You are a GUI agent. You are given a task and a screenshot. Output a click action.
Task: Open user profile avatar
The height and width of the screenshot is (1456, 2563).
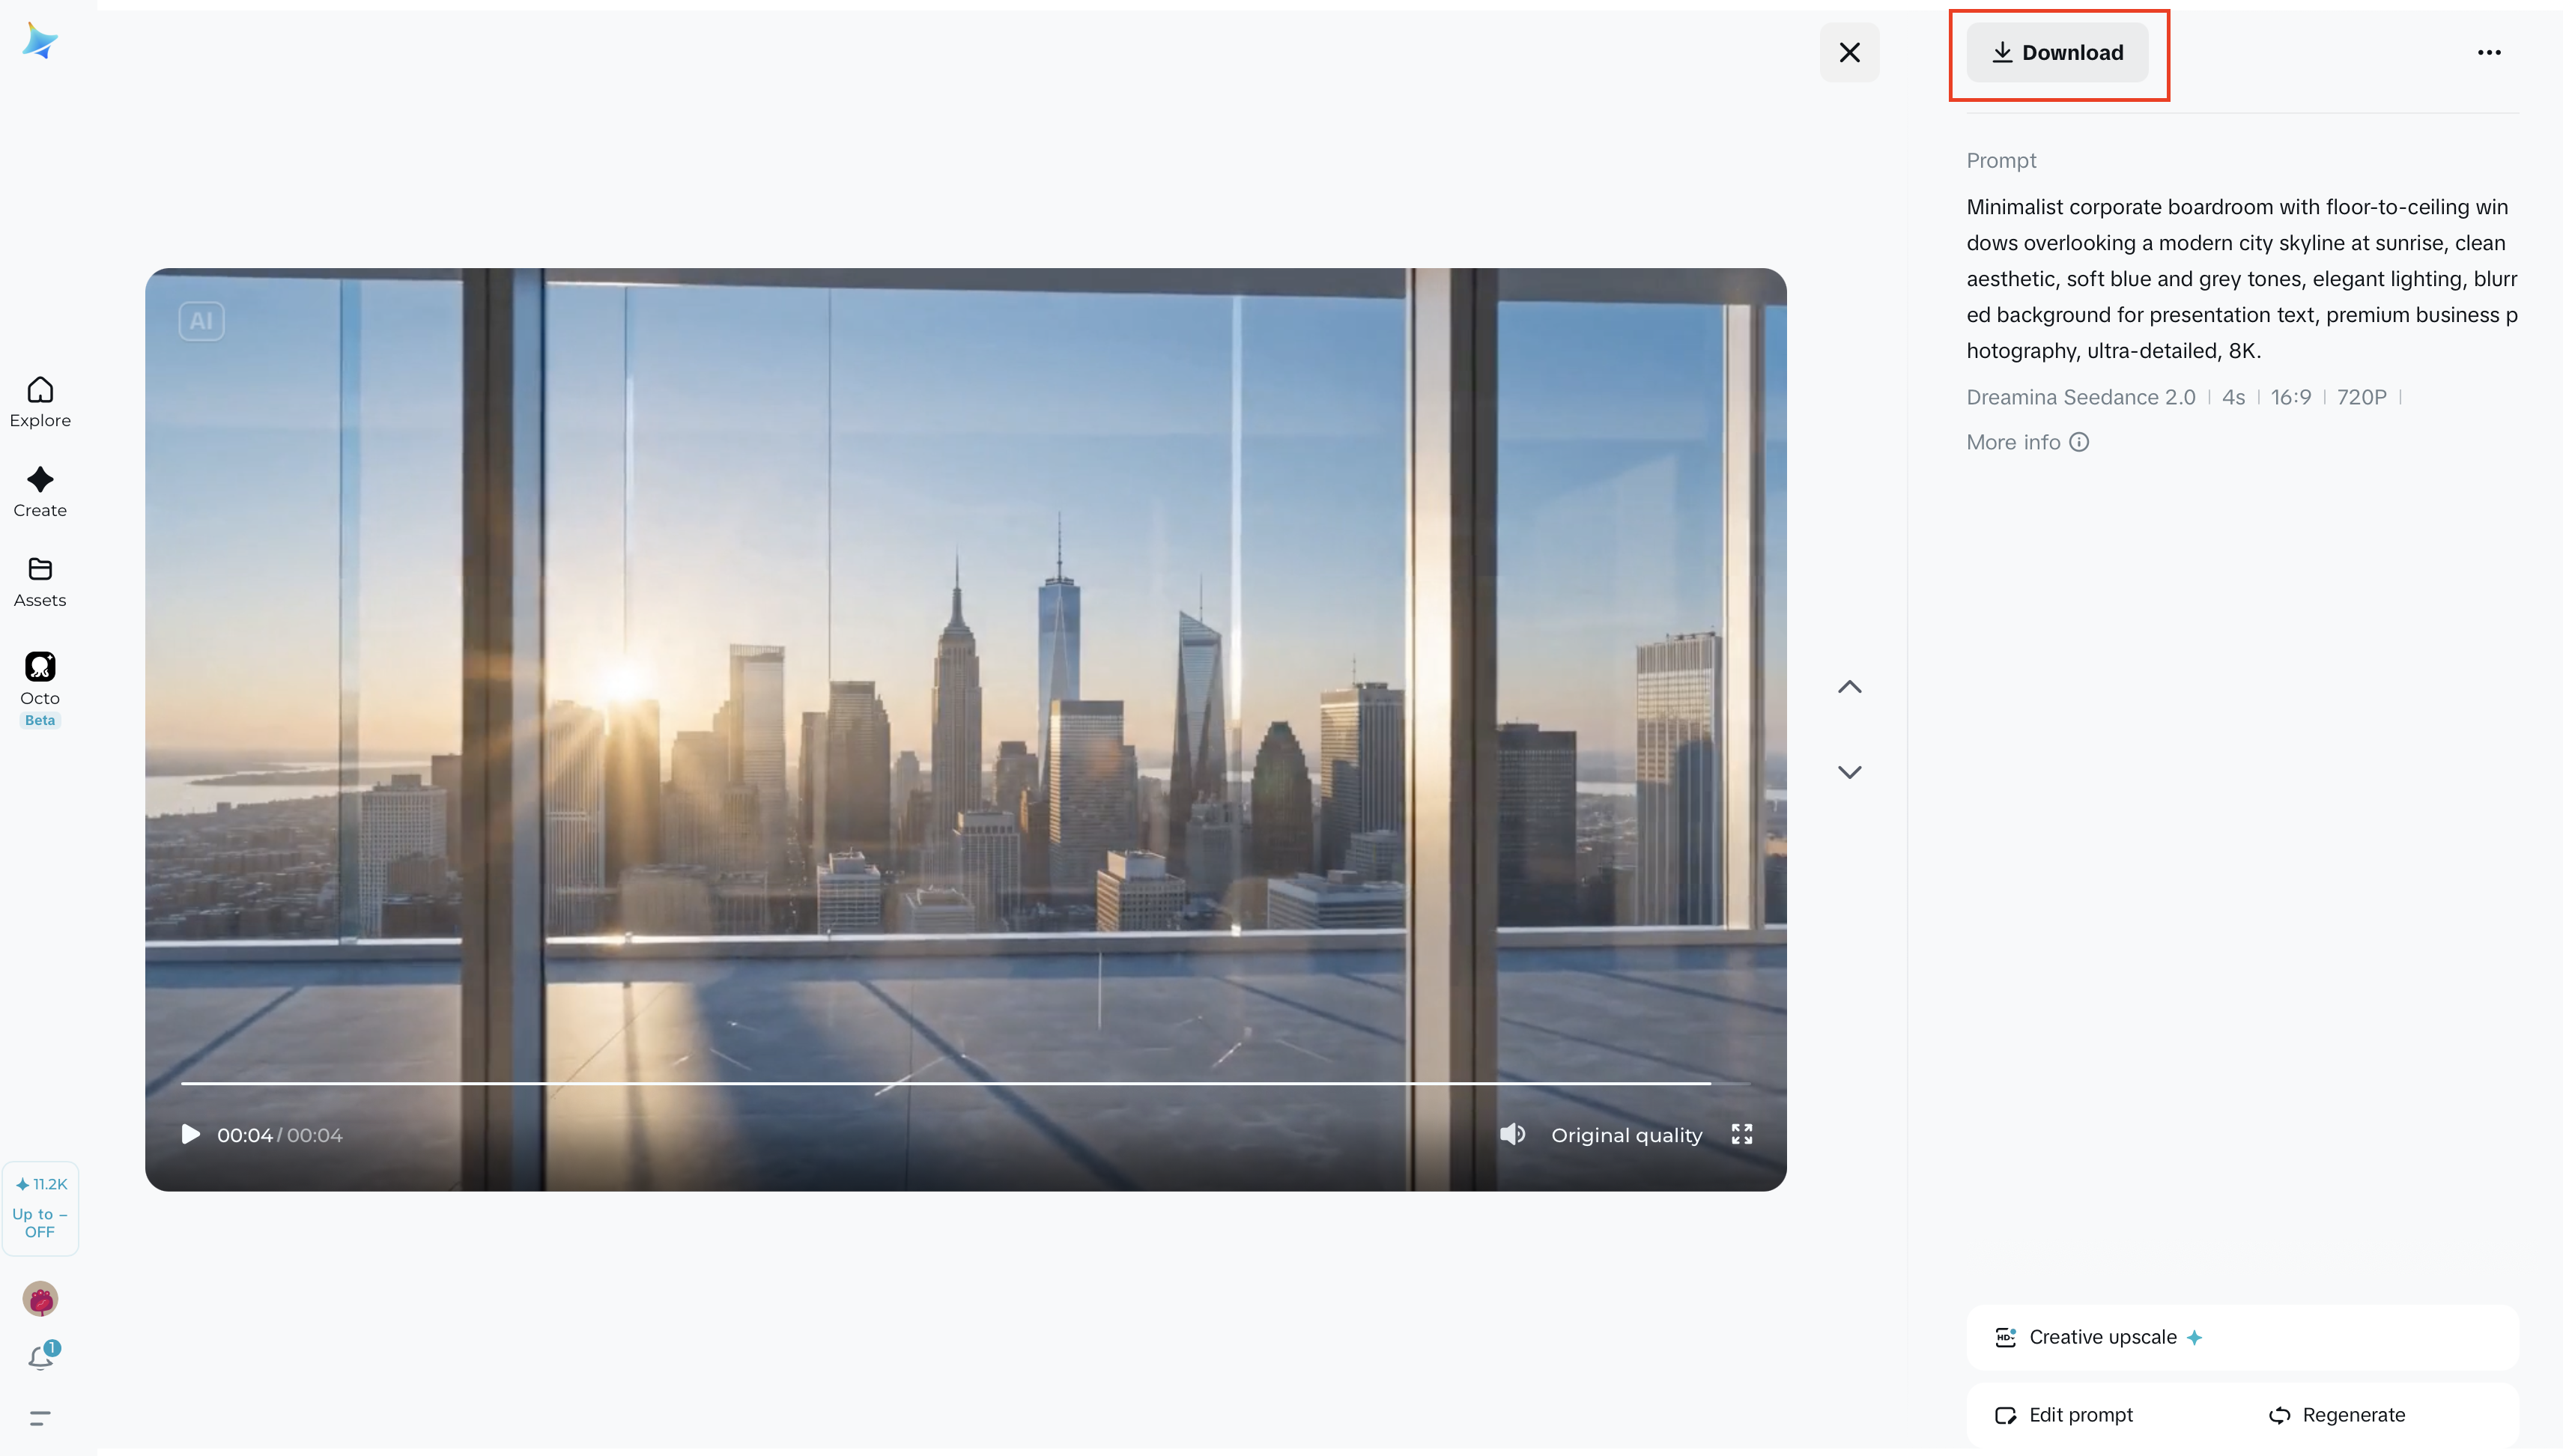coord(40,1298)
